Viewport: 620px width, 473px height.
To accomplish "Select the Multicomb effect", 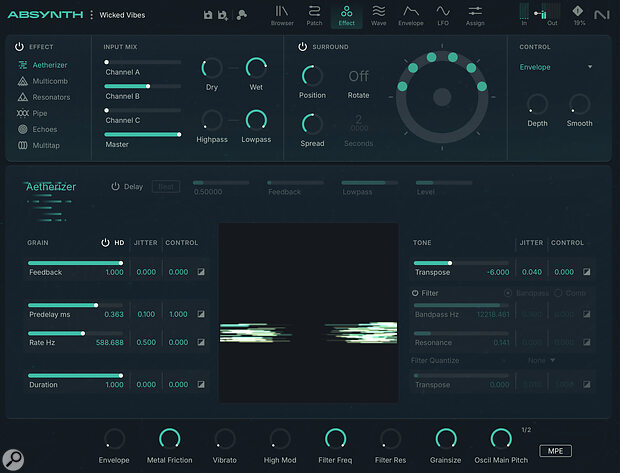I will pos(43,81).
